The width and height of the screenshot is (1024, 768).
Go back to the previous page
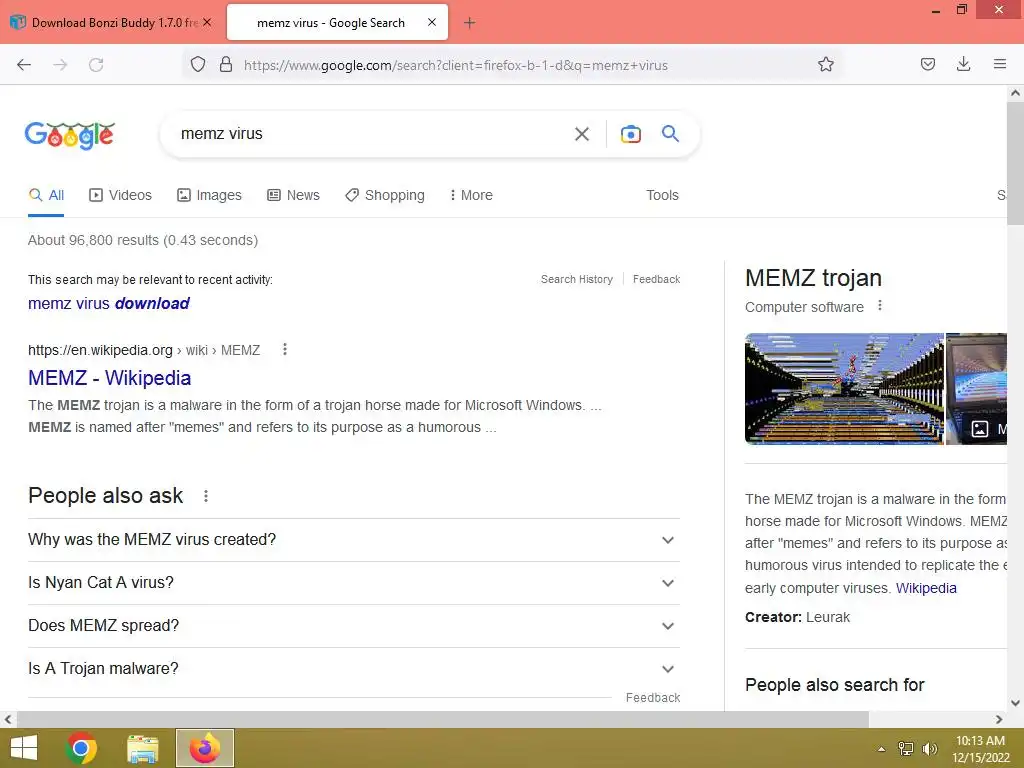(24, 65)
